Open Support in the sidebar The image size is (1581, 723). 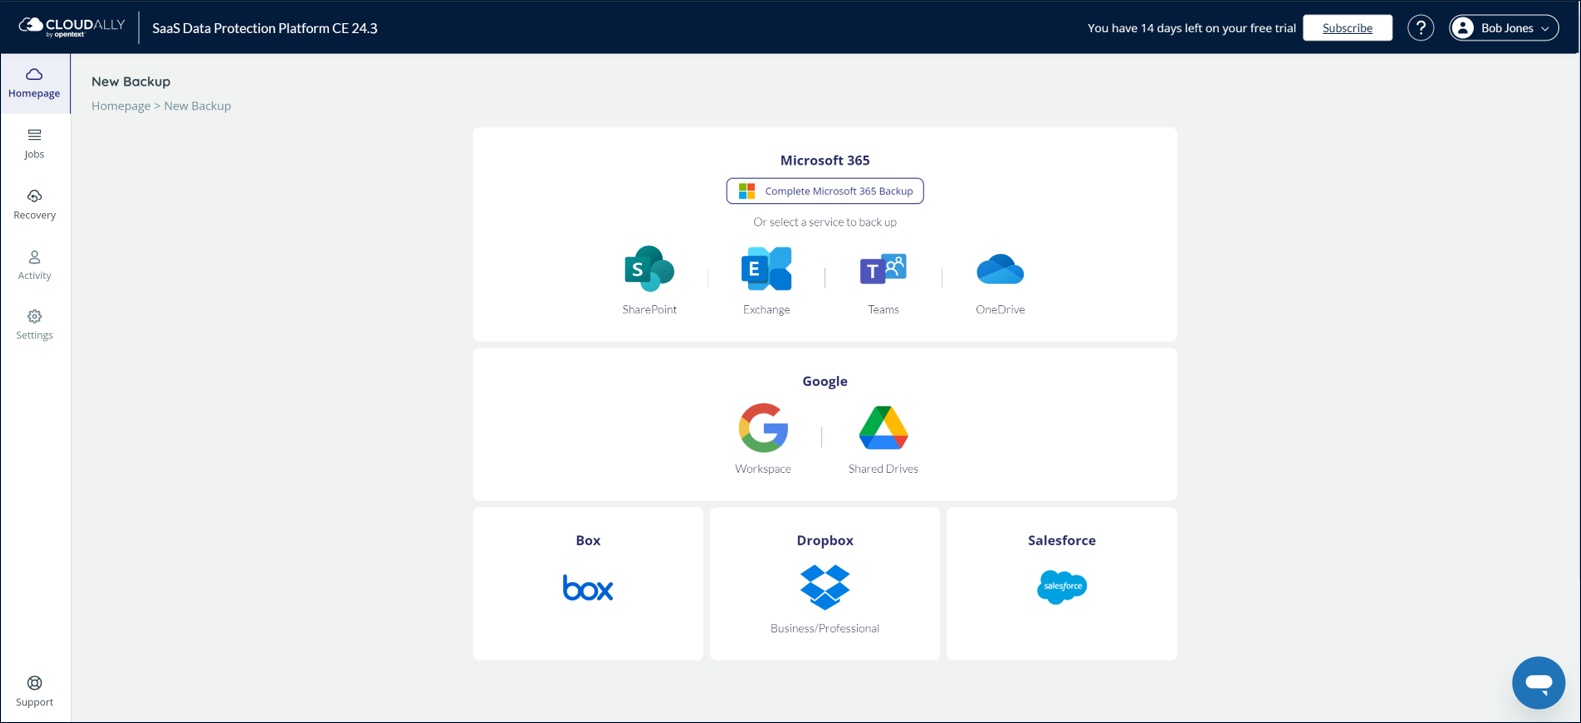(x=35, y=691)
